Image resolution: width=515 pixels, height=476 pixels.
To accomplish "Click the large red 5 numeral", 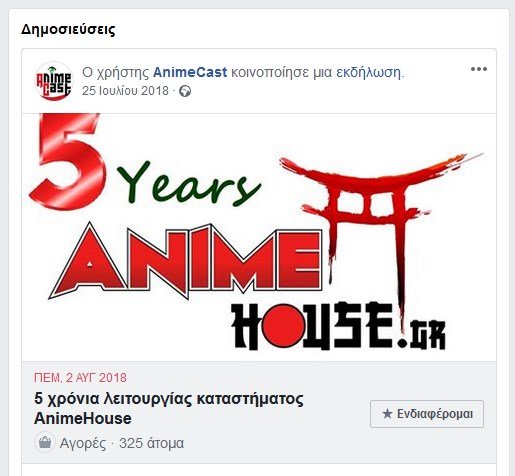I will click(x=68, y=162).
